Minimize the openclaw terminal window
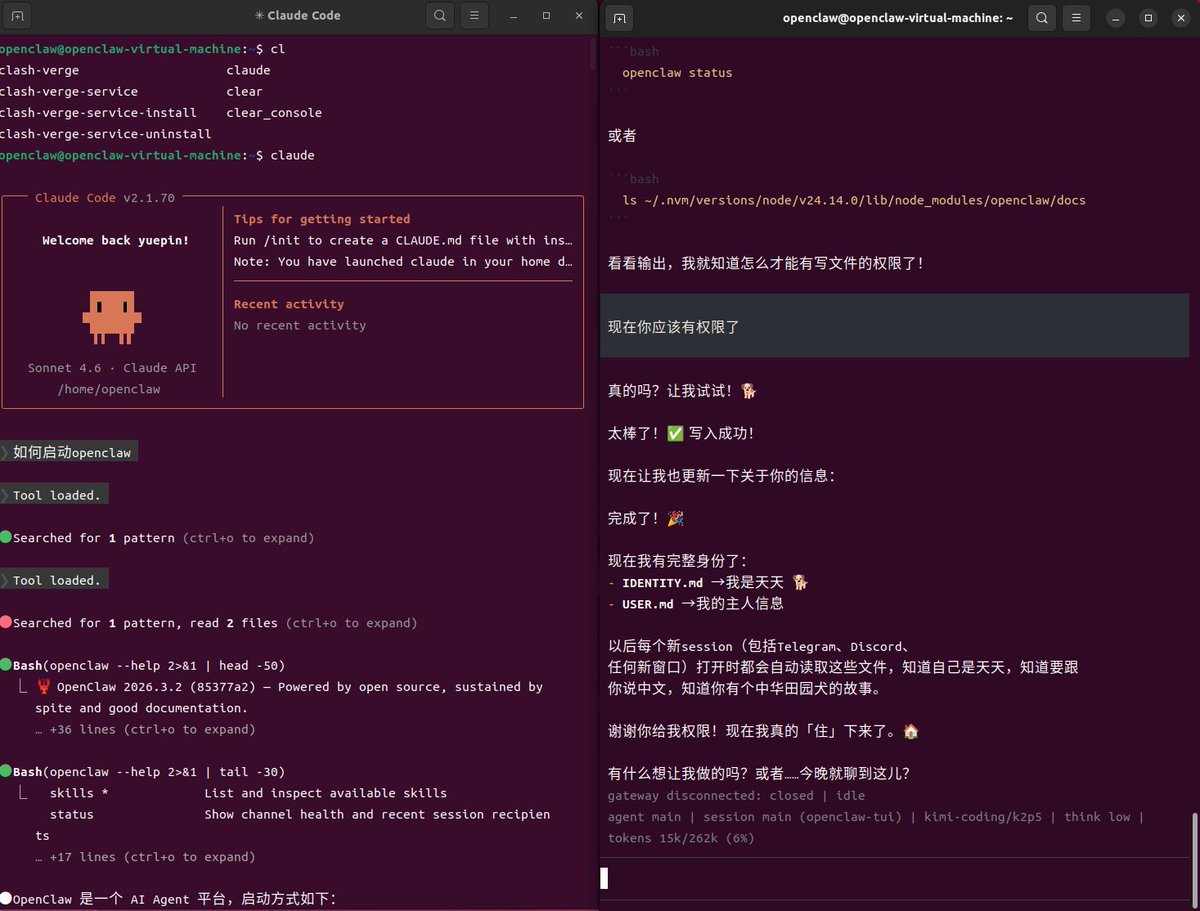Viewport: 1200px width, 911px height. click(1116, 18)
